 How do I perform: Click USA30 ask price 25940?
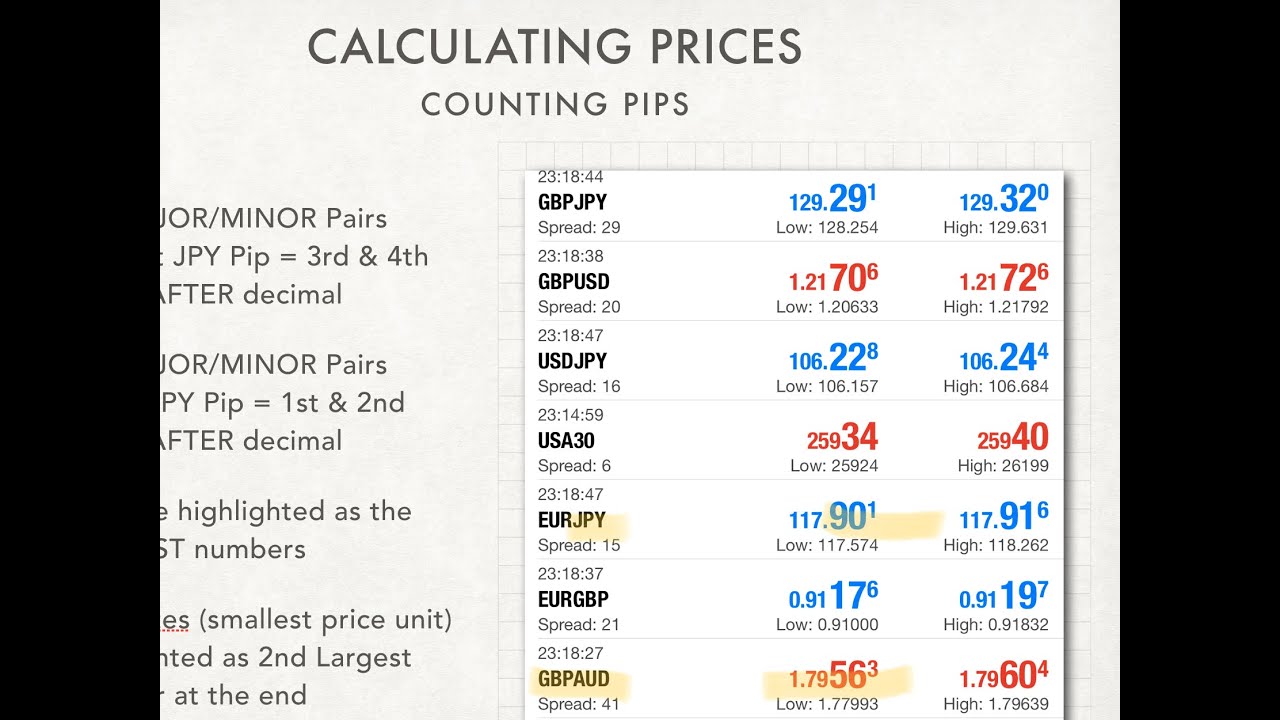[x=1012, y=439]
